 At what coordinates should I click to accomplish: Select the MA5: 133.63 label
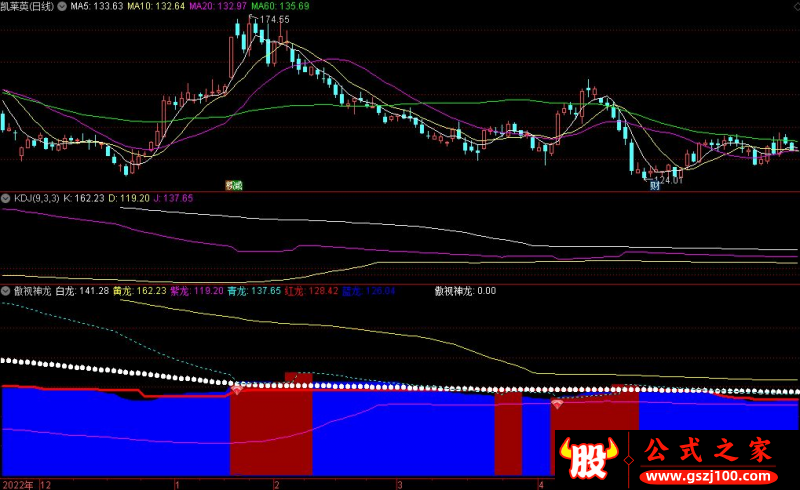point(96,6)
